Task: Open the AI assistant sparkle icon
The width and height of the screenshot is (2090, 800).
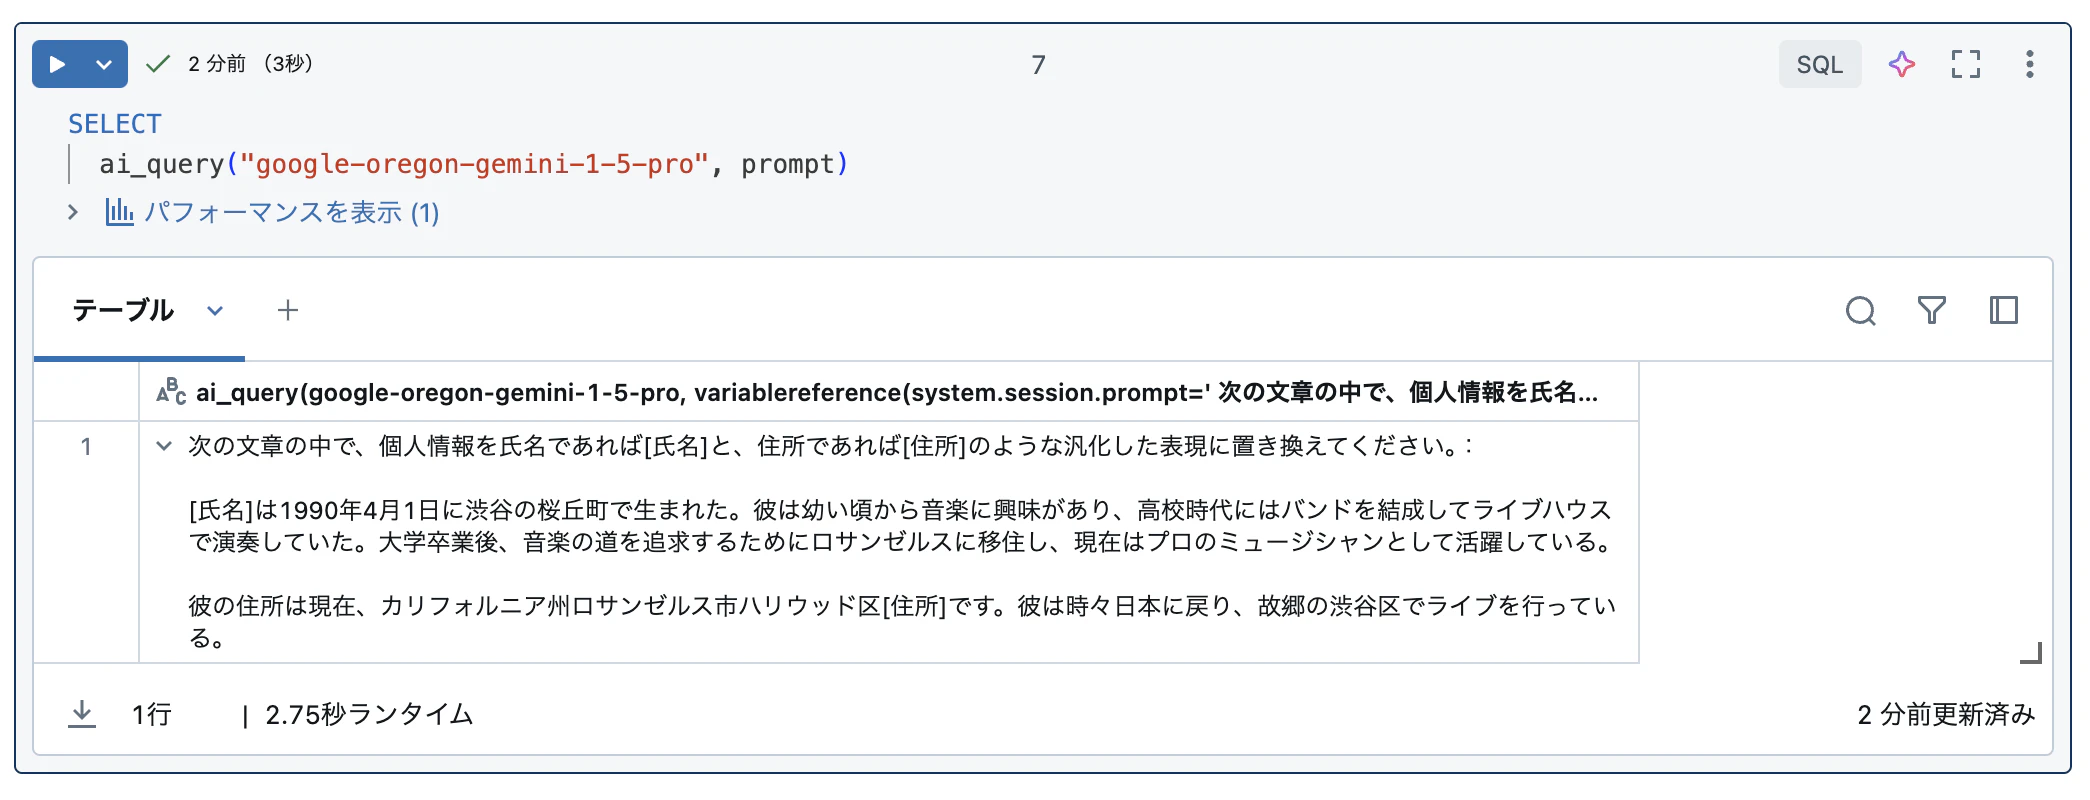Action: pyautogui.click(x=1901, y=64)
